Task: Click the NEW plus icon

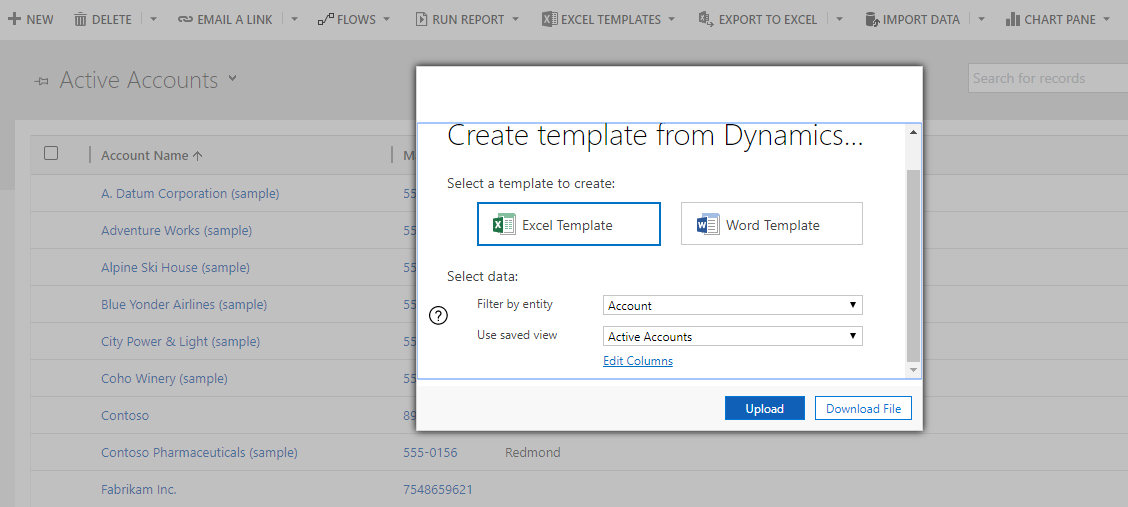Action: (x=14, y=19)
